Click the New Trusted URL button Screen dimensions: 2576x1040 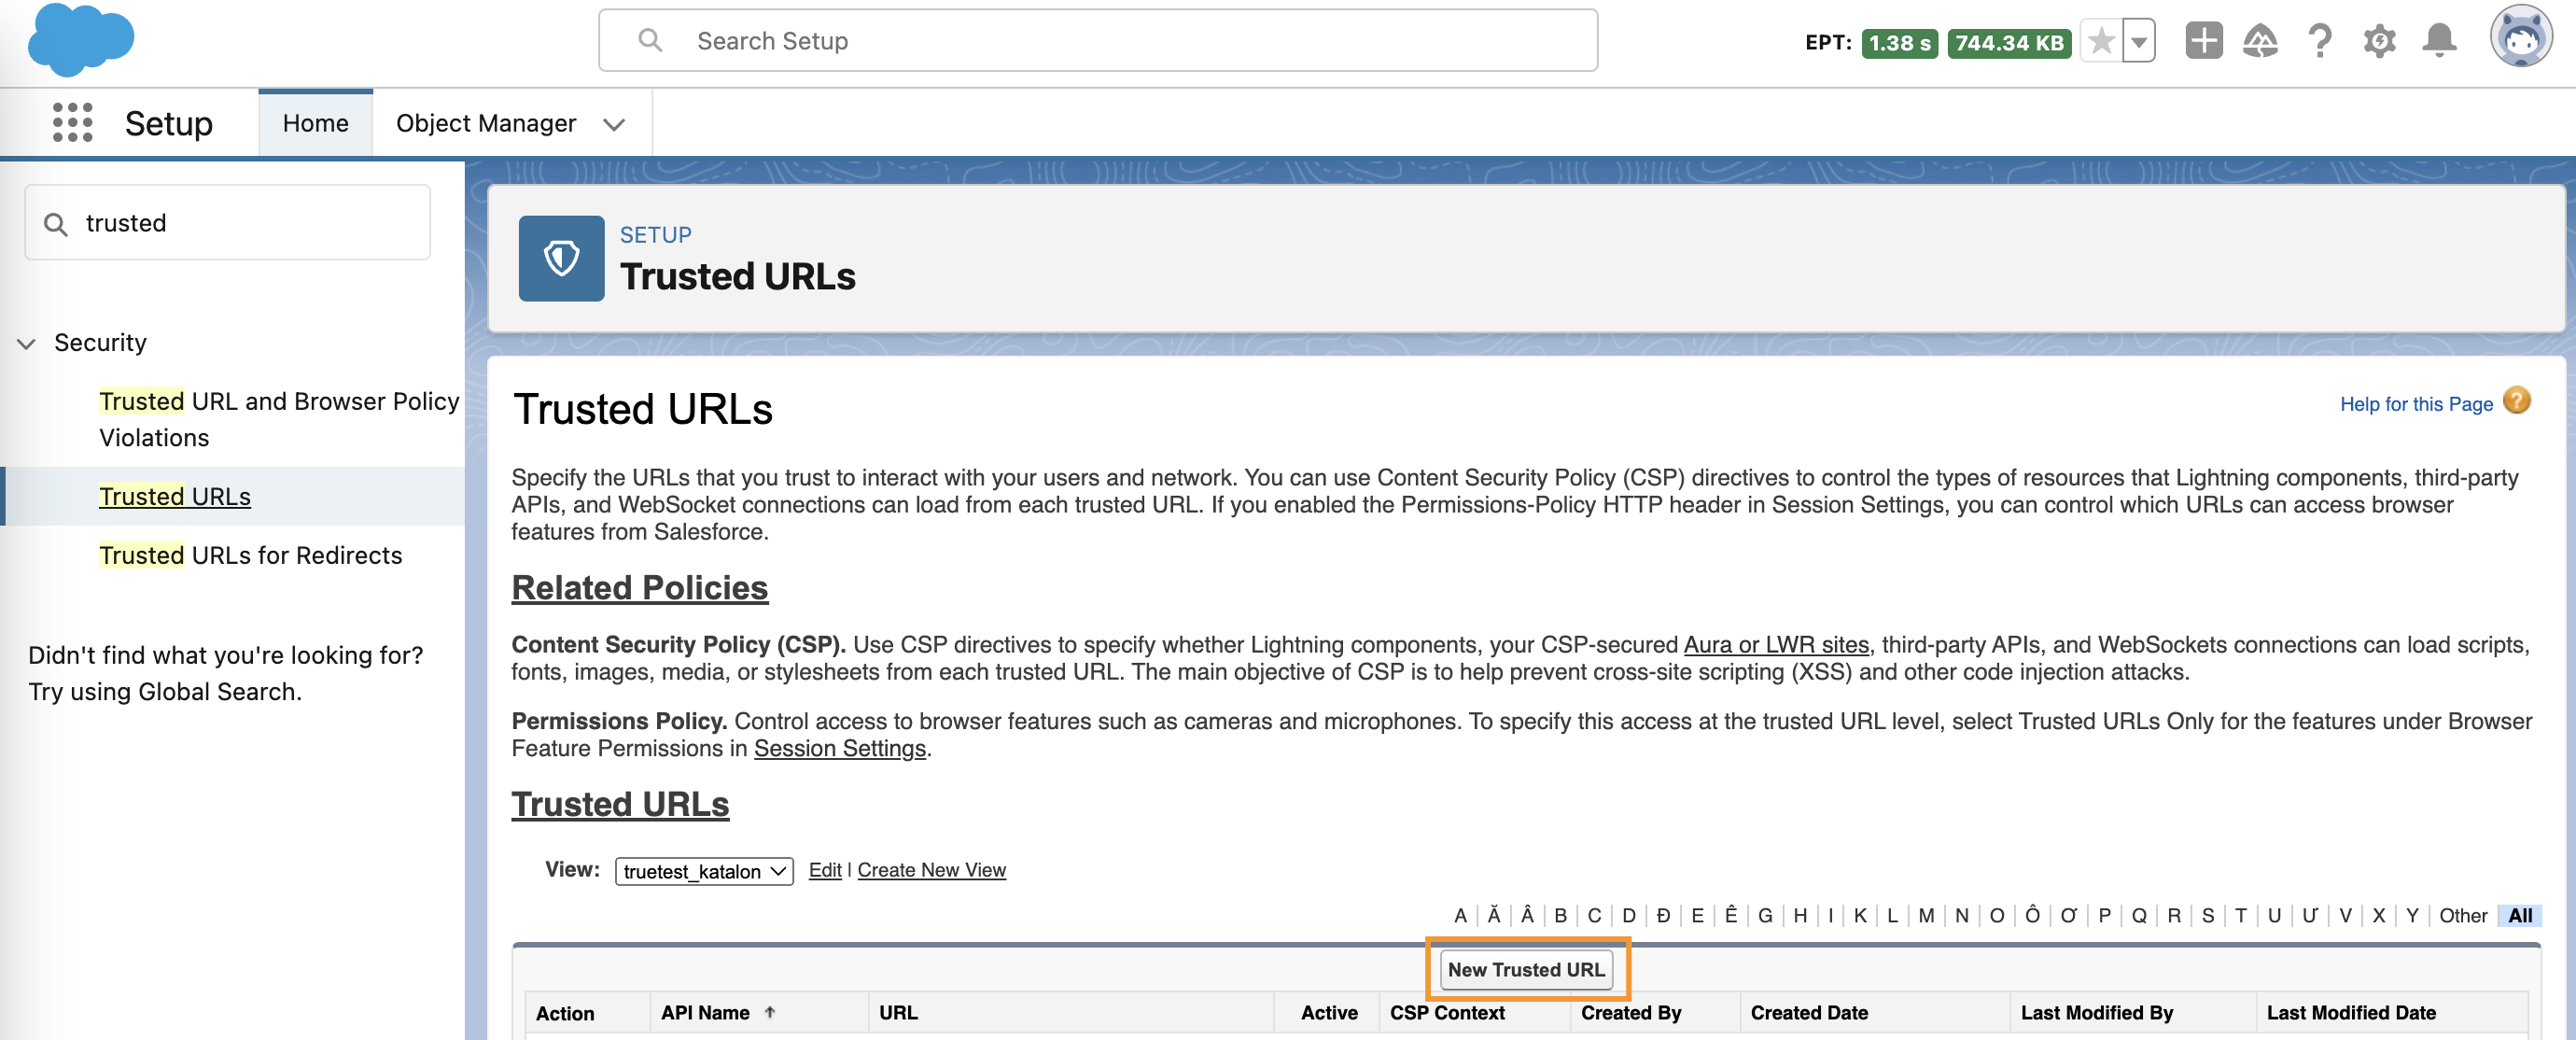coord(1525,969)
